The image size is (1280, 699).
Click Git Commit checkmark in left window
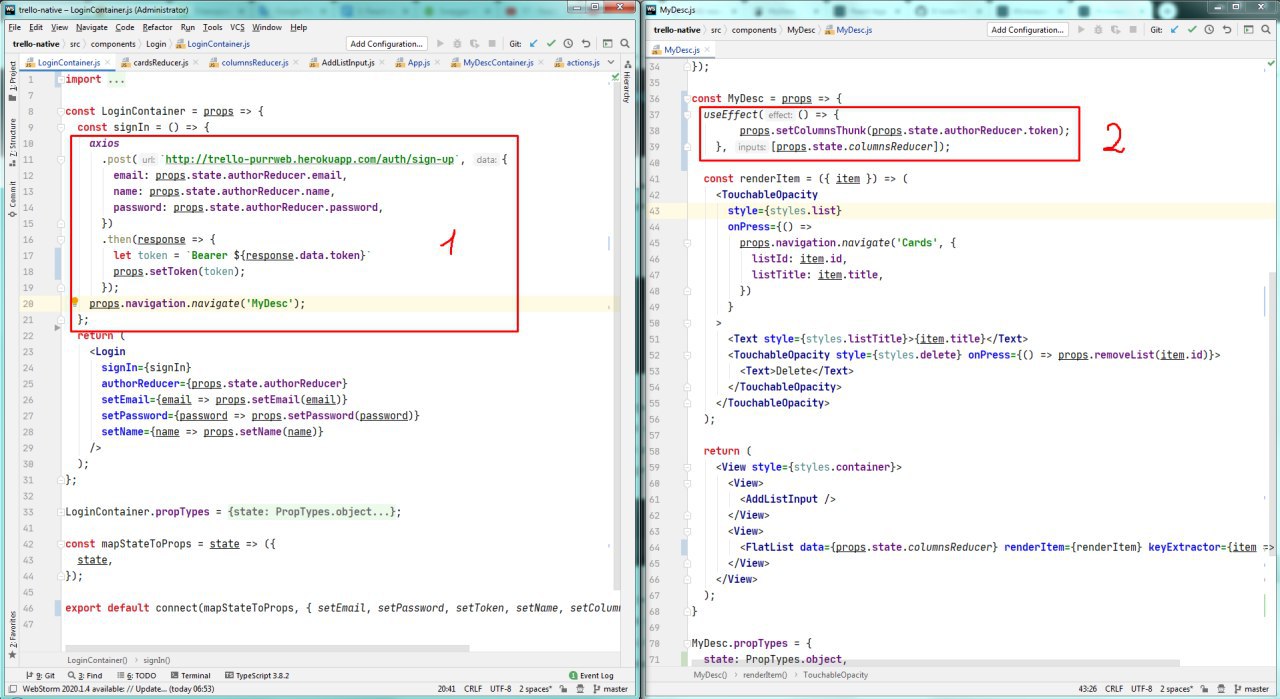[x=550, y=44]
